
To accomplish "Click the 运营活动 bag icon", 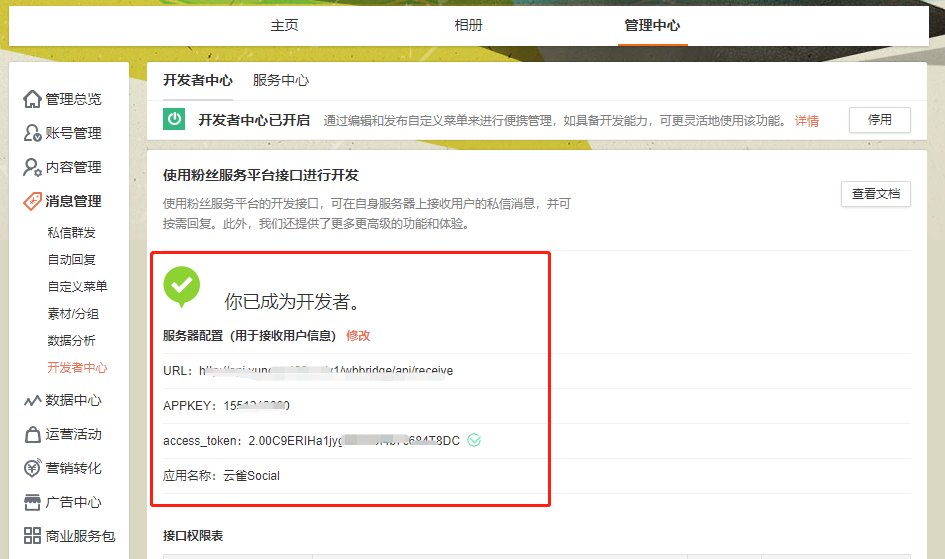I will pyautogui.click(x=33, y=434).
